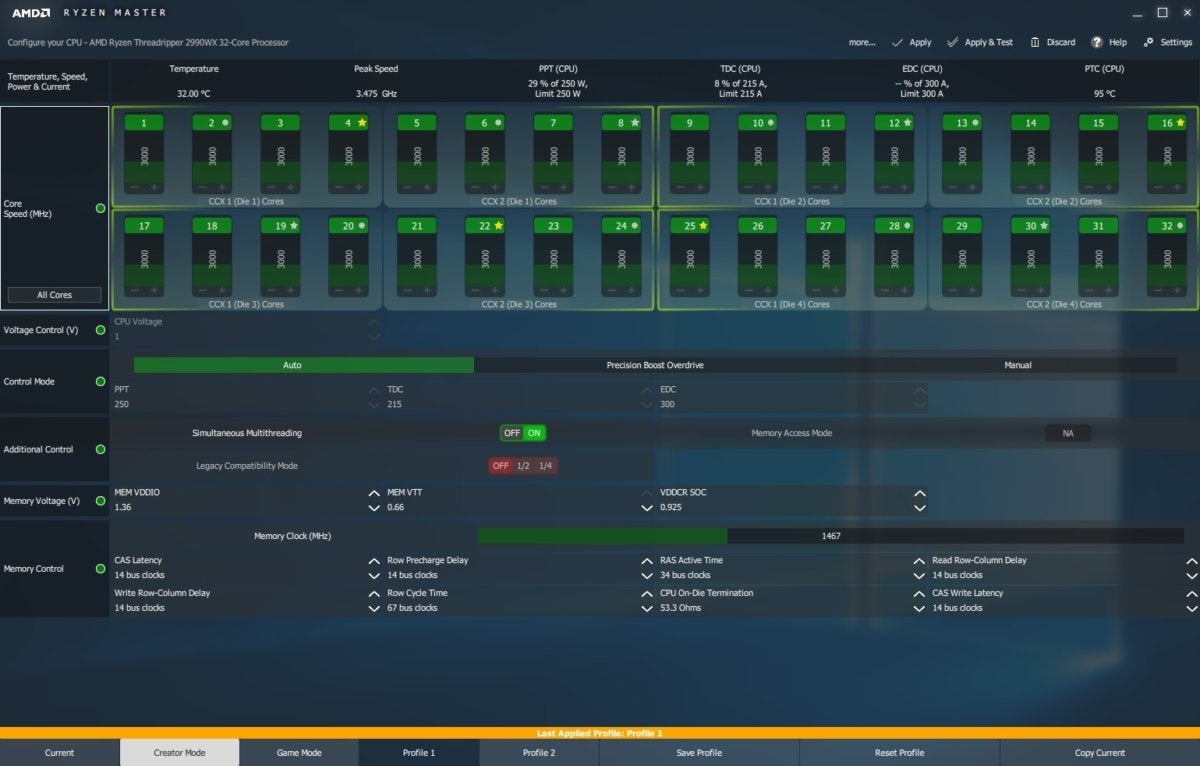Viewport: 1200px width, 766px height.
Task: Open Settings using the gear icon
Action: (x=1149, y=42)
